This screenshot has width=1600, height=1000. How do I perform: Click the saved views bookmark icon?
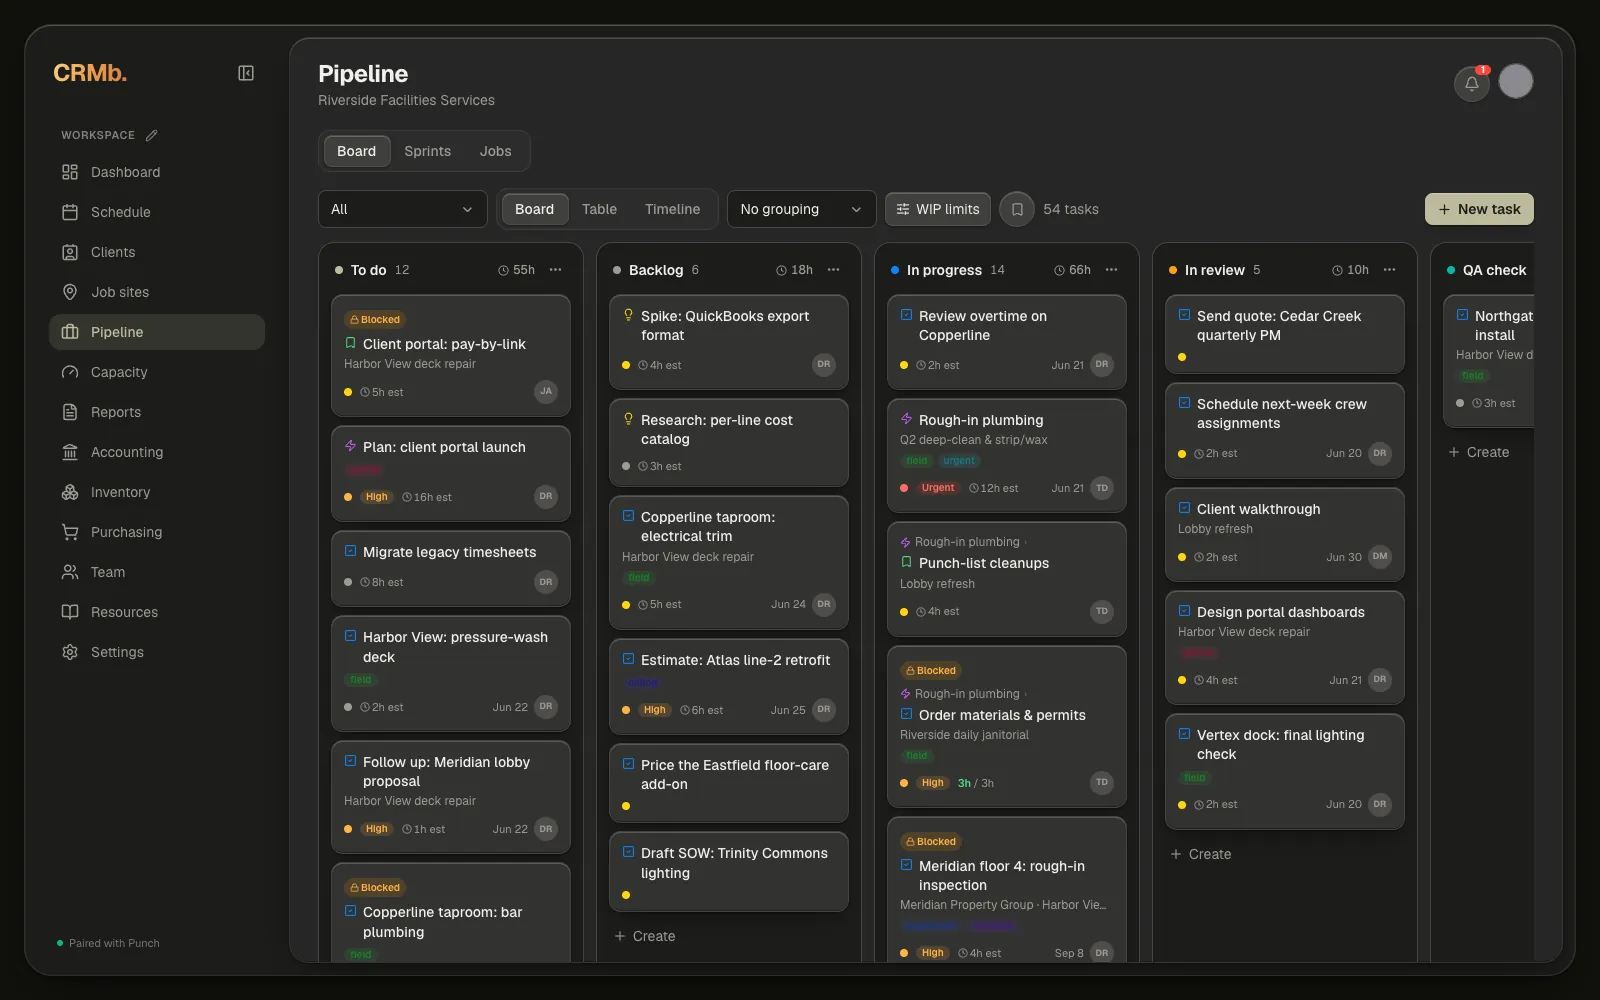[x=1016, y=209]
